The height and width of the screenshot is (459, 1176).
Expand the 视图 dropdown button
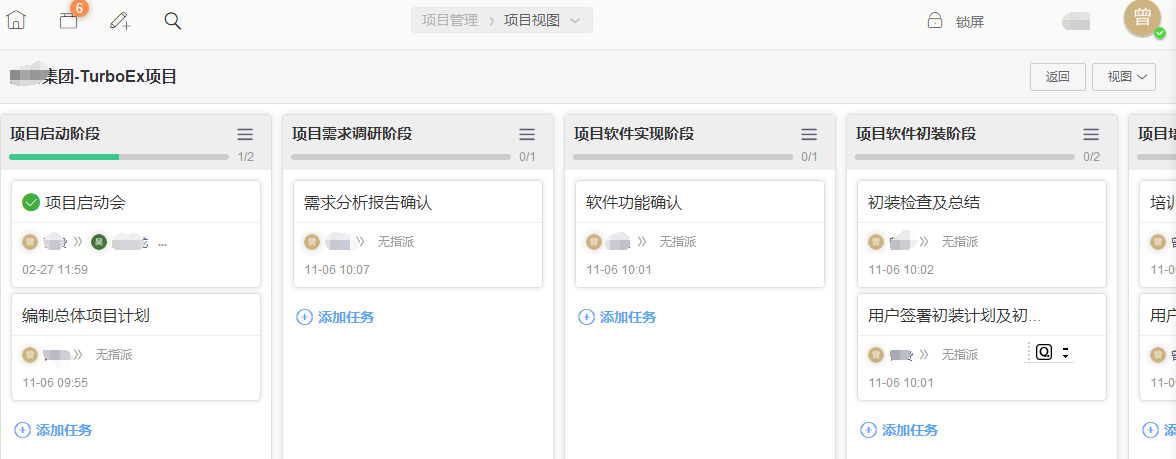1124,77
